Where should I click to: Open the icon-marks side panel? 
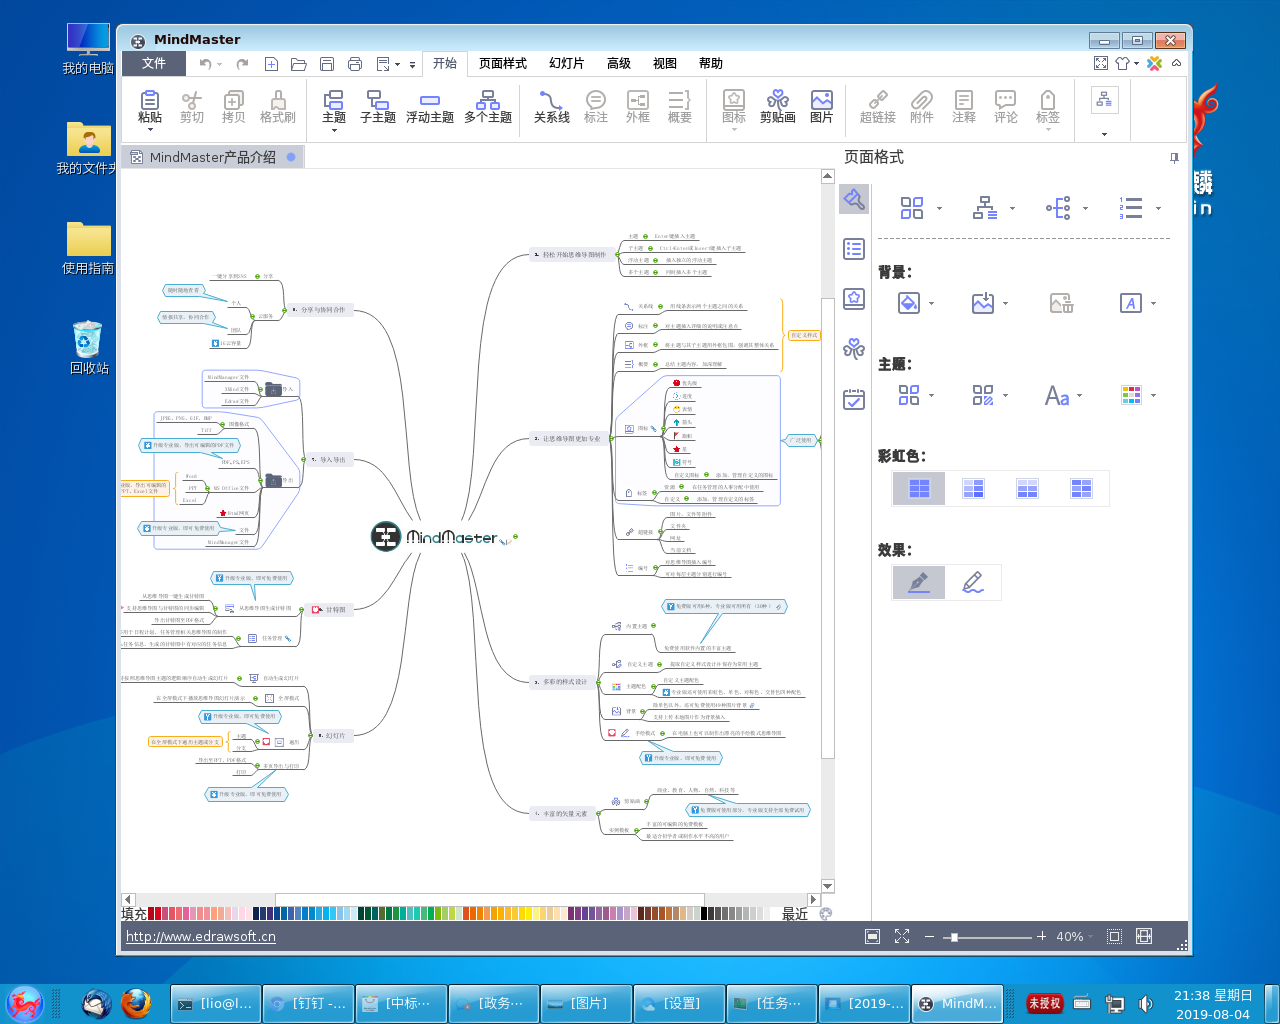854,298
